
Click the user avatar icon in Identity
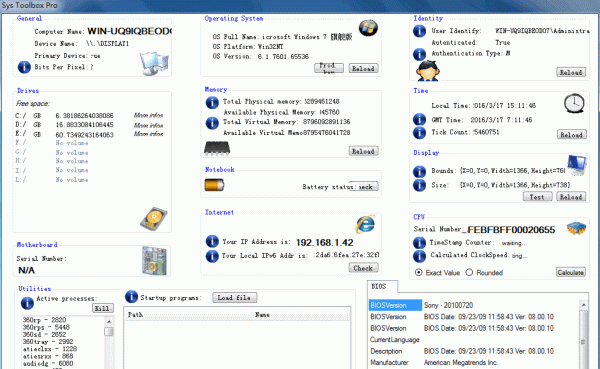(x=428, y=71)
